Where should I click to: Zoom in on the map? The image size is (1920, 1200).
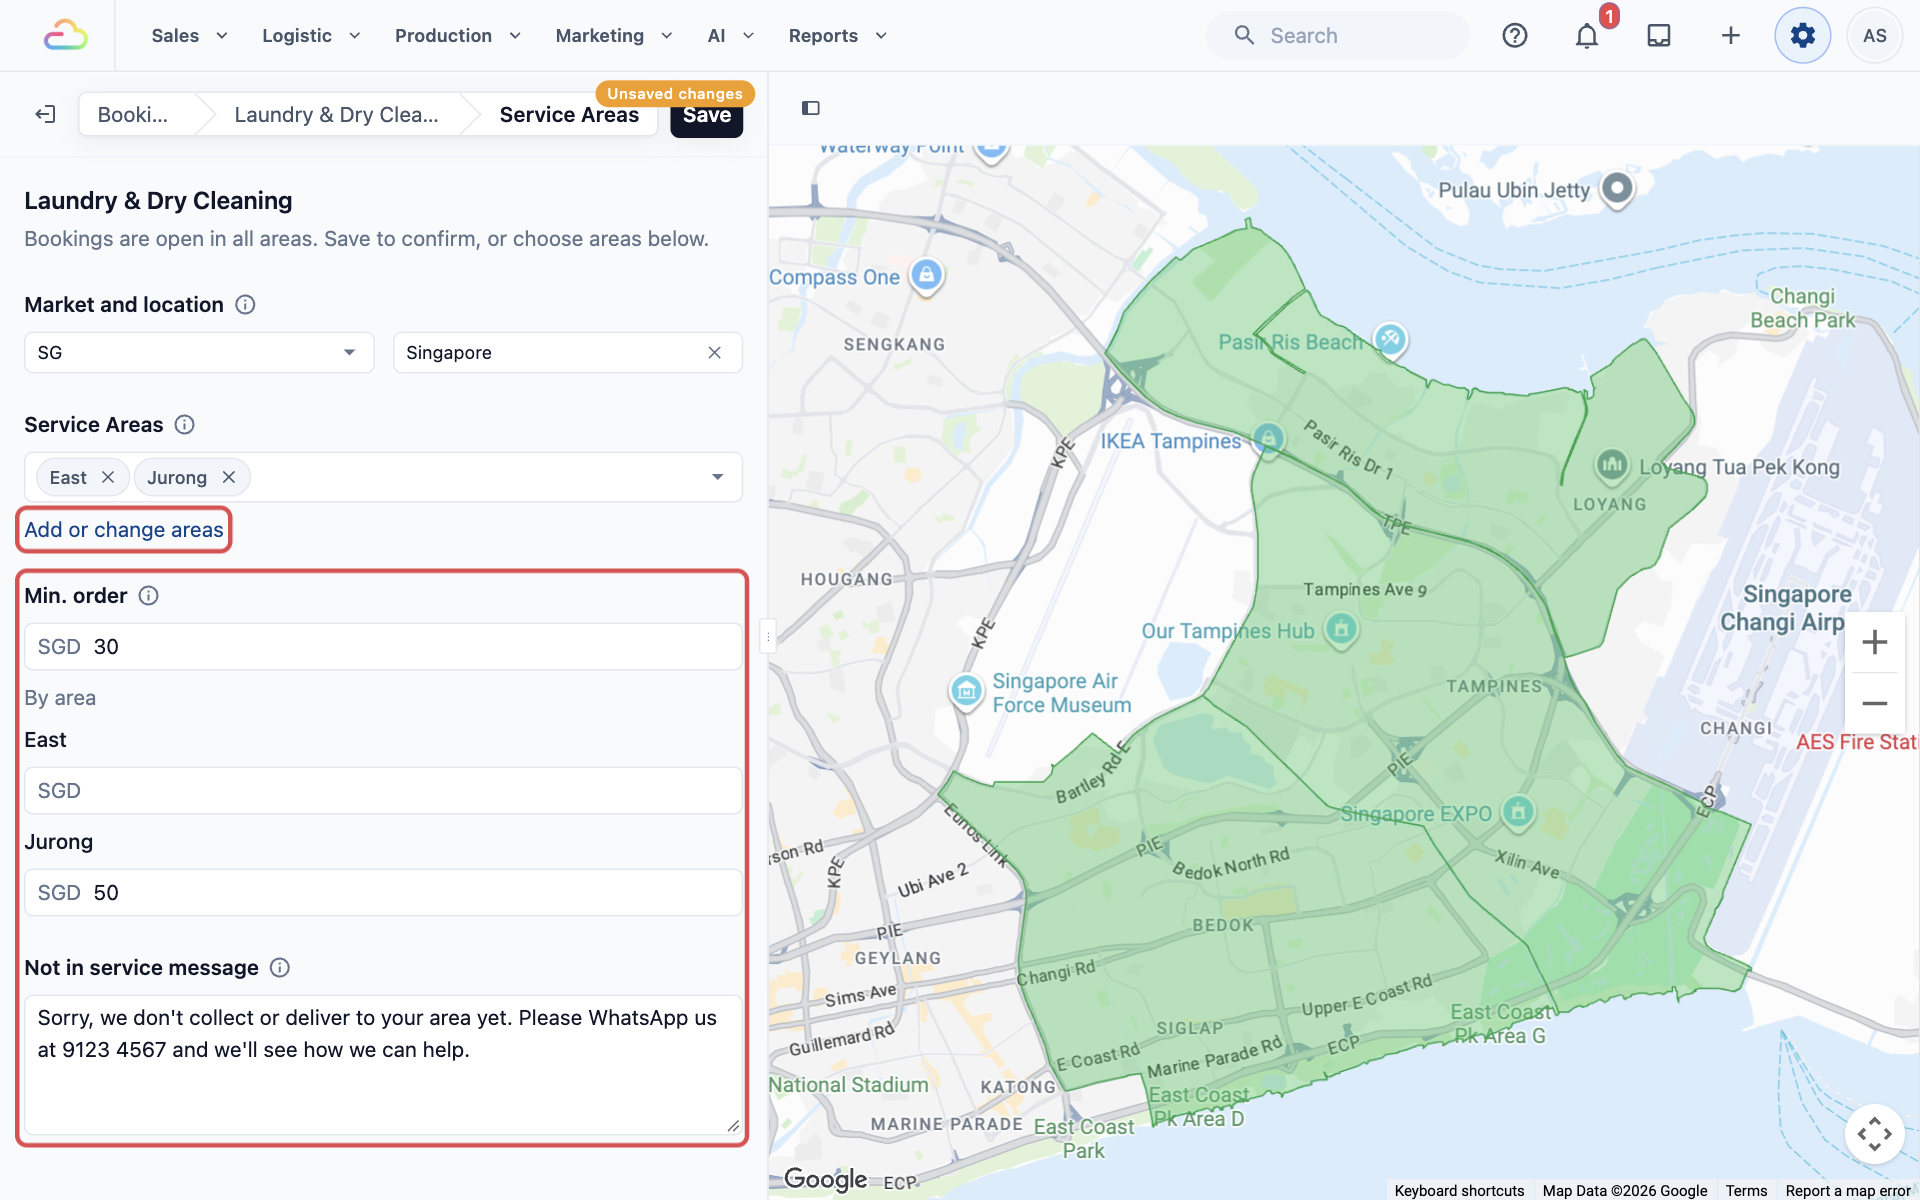pos(1875,642)
